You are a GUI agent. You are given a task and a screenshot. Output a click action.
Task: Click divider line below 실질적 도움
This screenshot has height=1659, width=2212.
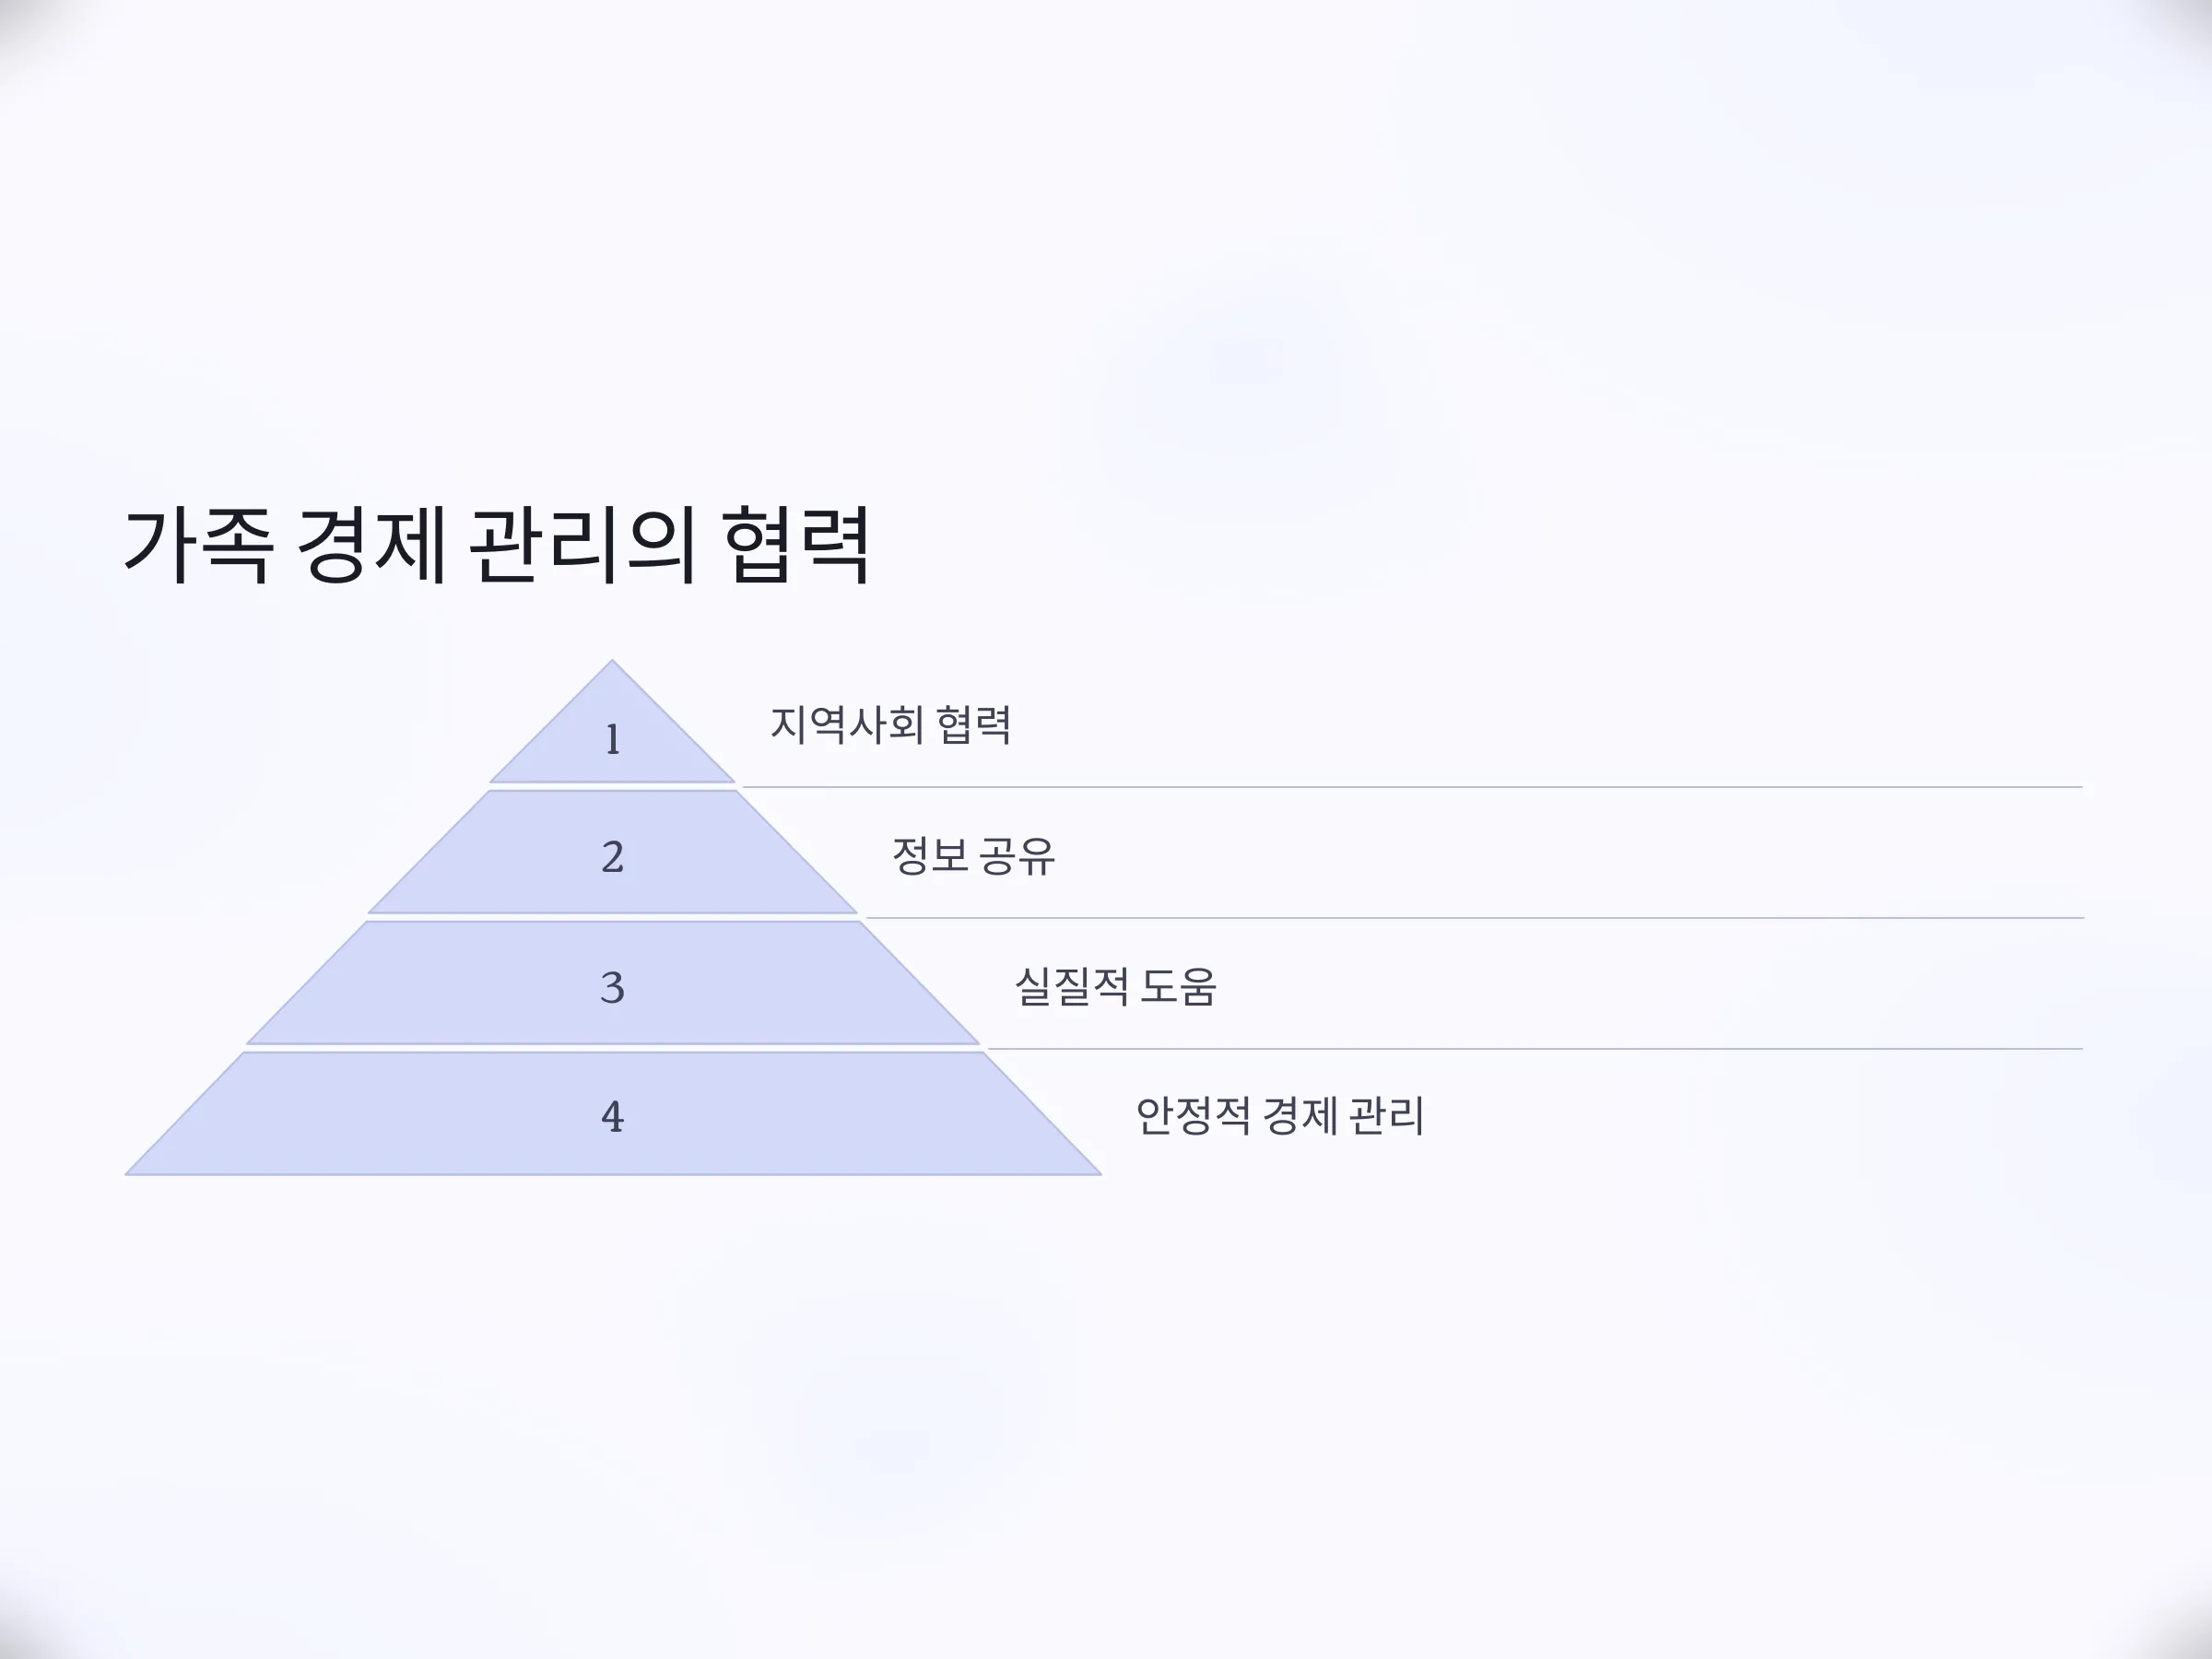(1535, 1049)
